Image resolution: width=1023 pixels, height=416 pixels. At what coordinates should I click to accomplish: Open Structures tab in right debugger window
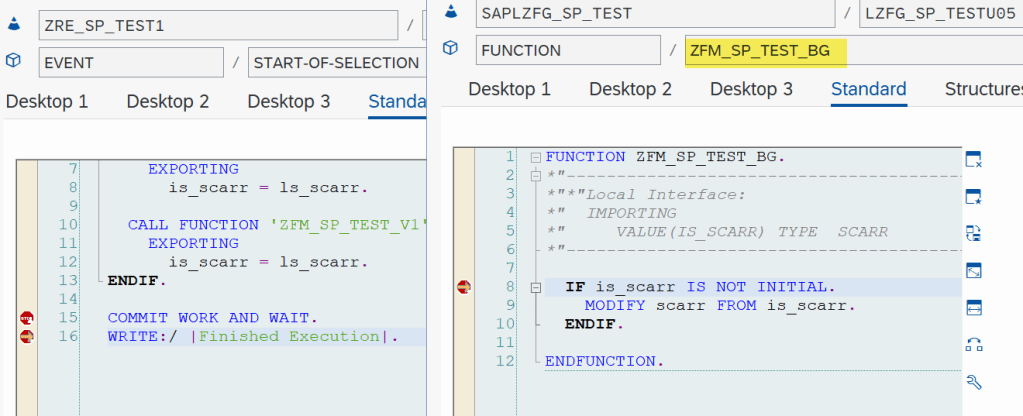click(x=984, y=89)
